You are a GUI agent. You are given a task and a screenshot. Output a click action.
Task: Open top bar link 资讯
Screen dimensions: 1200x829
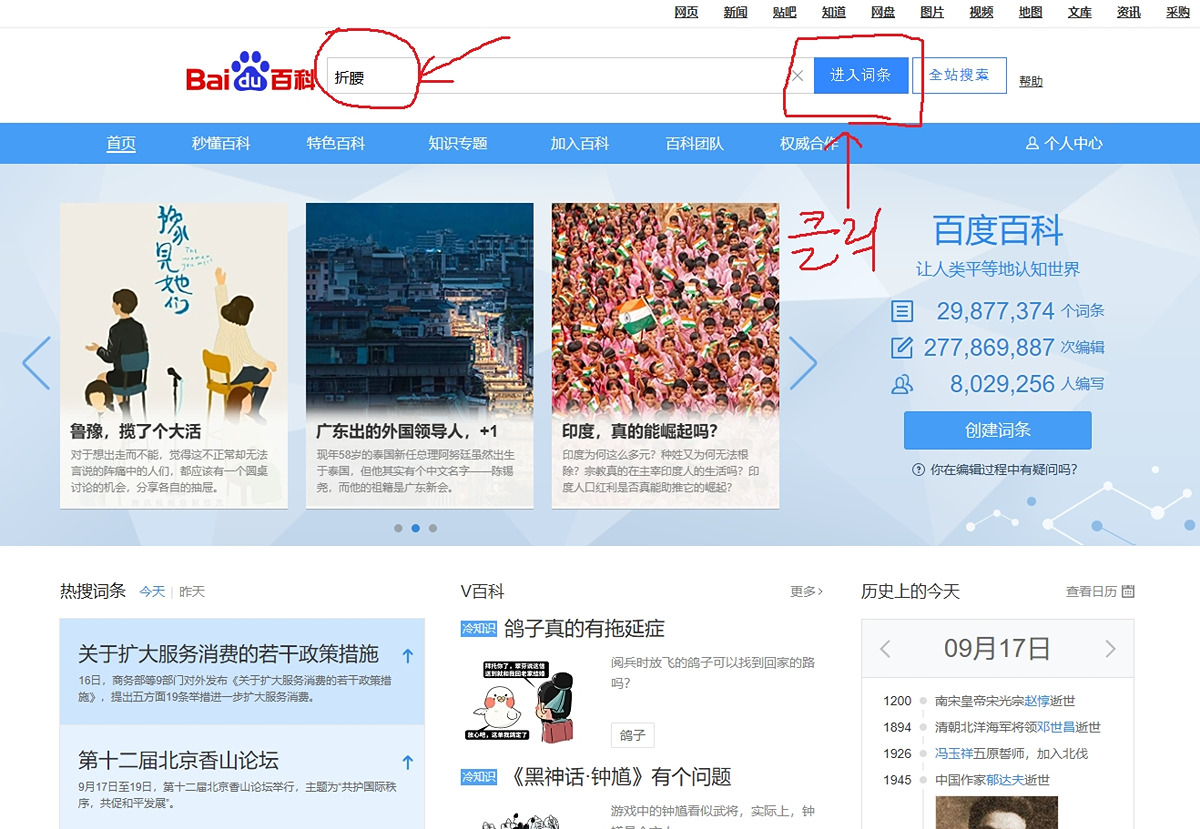[1129, 12]
